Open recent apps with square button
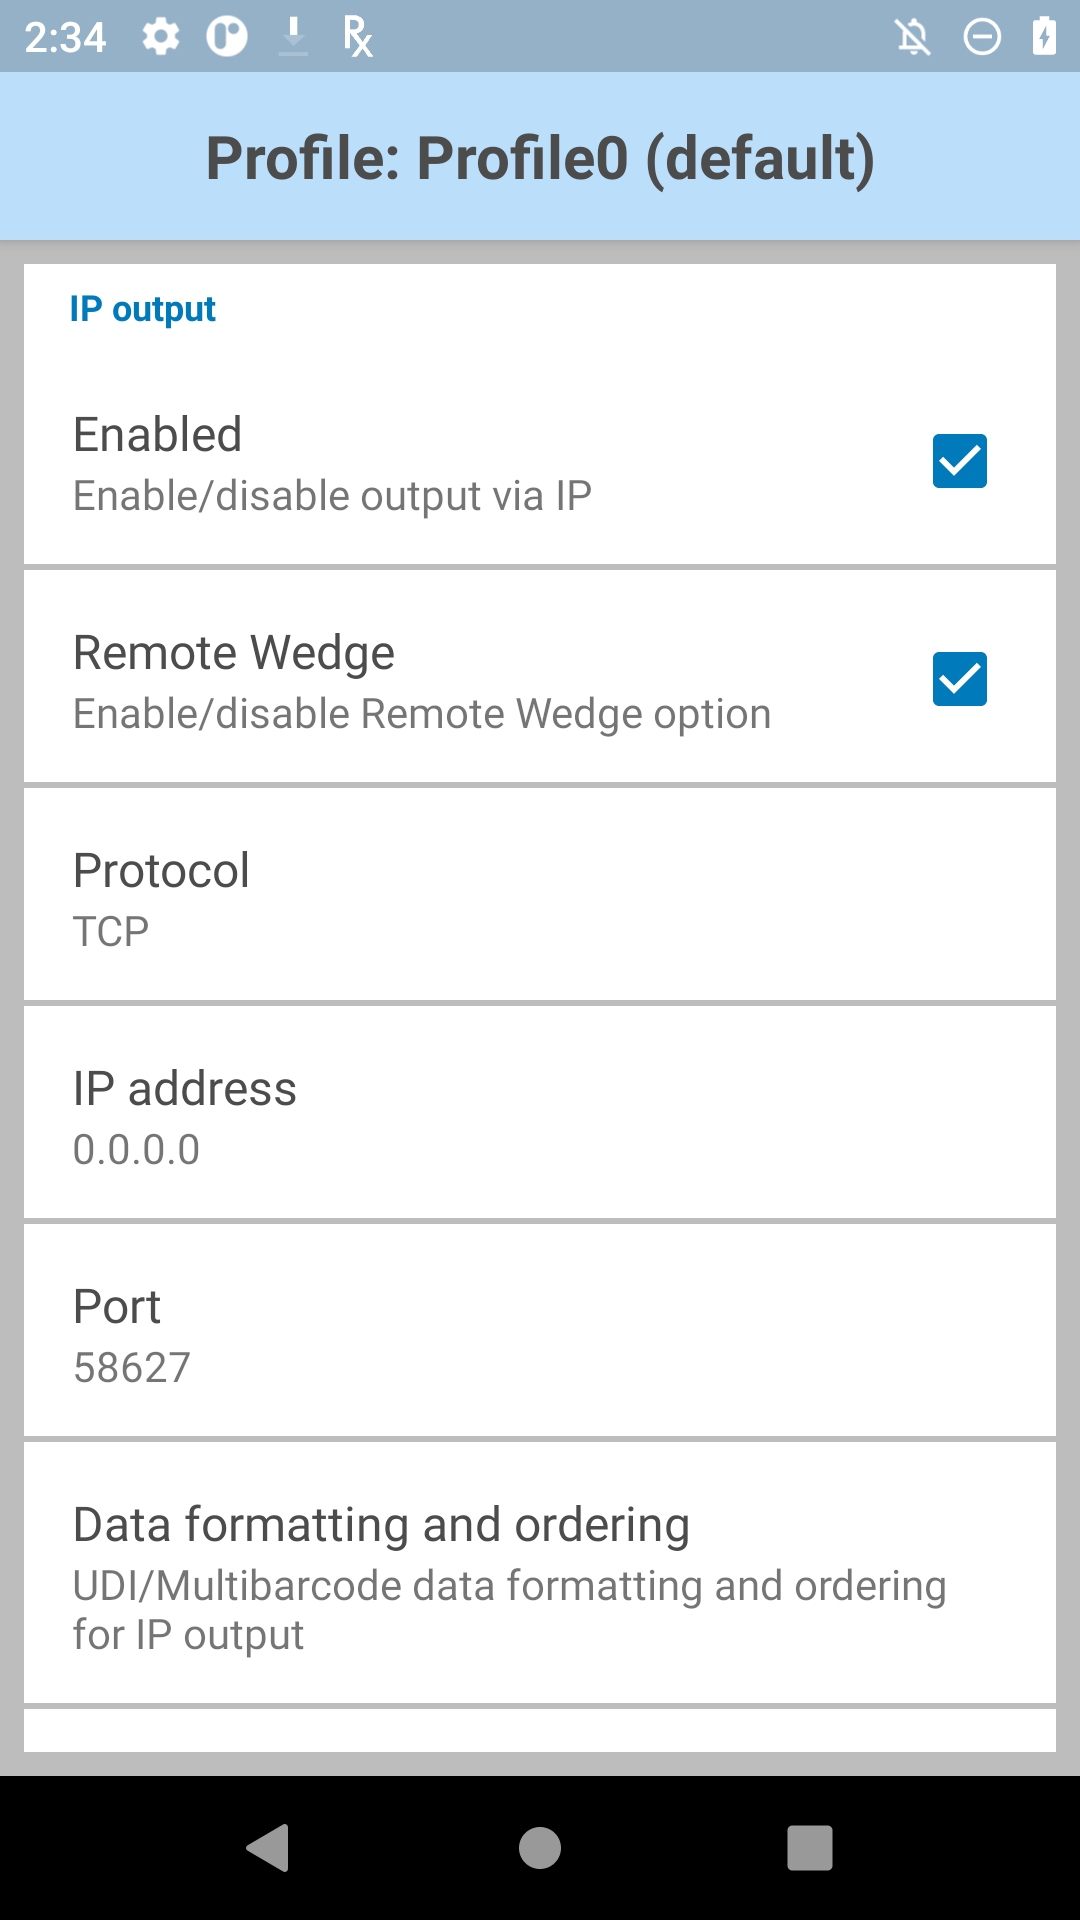 [809, 1847]
